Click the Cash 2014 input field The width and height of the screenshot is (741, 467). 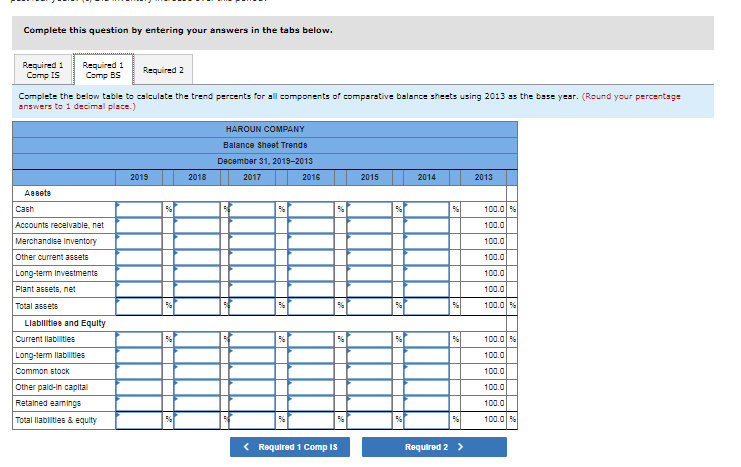(427, 209)
